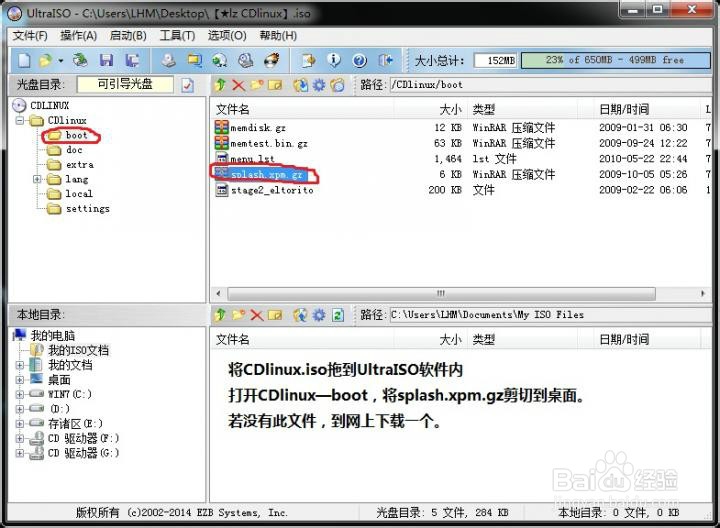The image size is (720, 528).
Task: Click the local pane red Delete icon
Action: click(x=257, y=315)
